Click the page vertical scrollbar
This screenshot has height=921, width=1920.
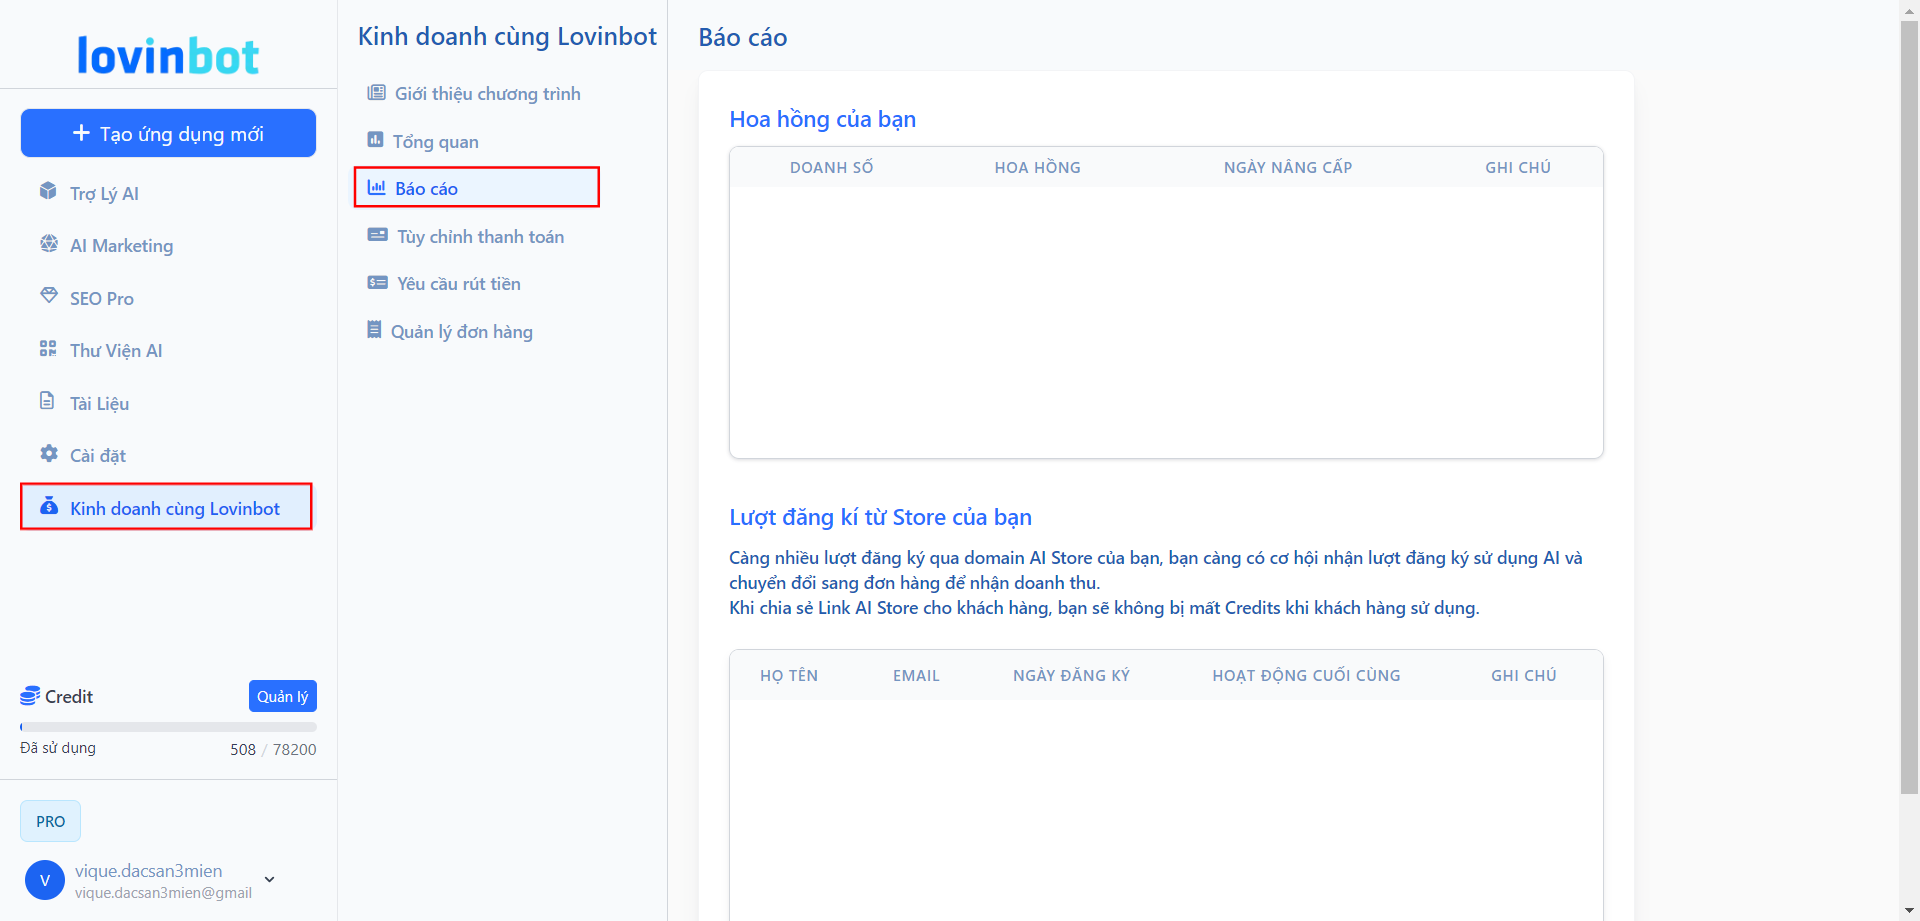pos(1909,400)
